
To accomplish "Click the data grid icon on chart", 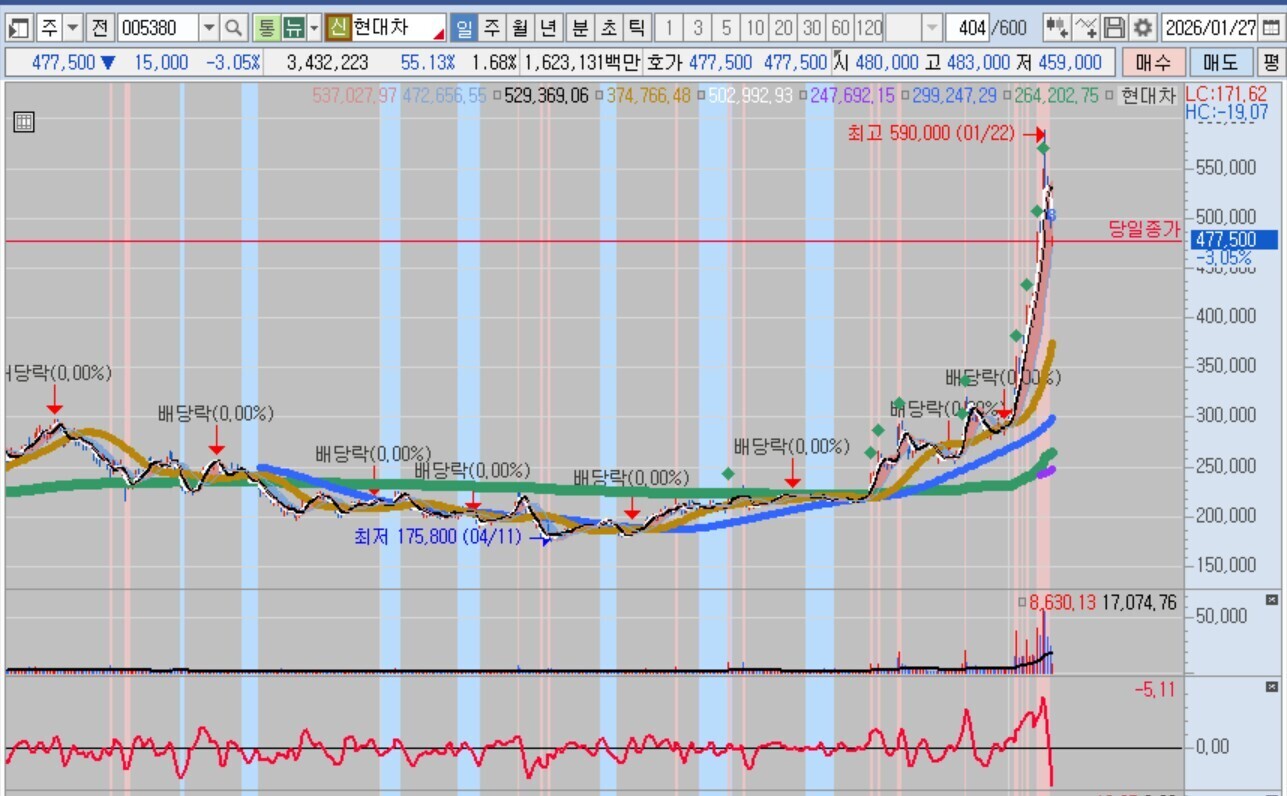I will click(x=24, y=123).
